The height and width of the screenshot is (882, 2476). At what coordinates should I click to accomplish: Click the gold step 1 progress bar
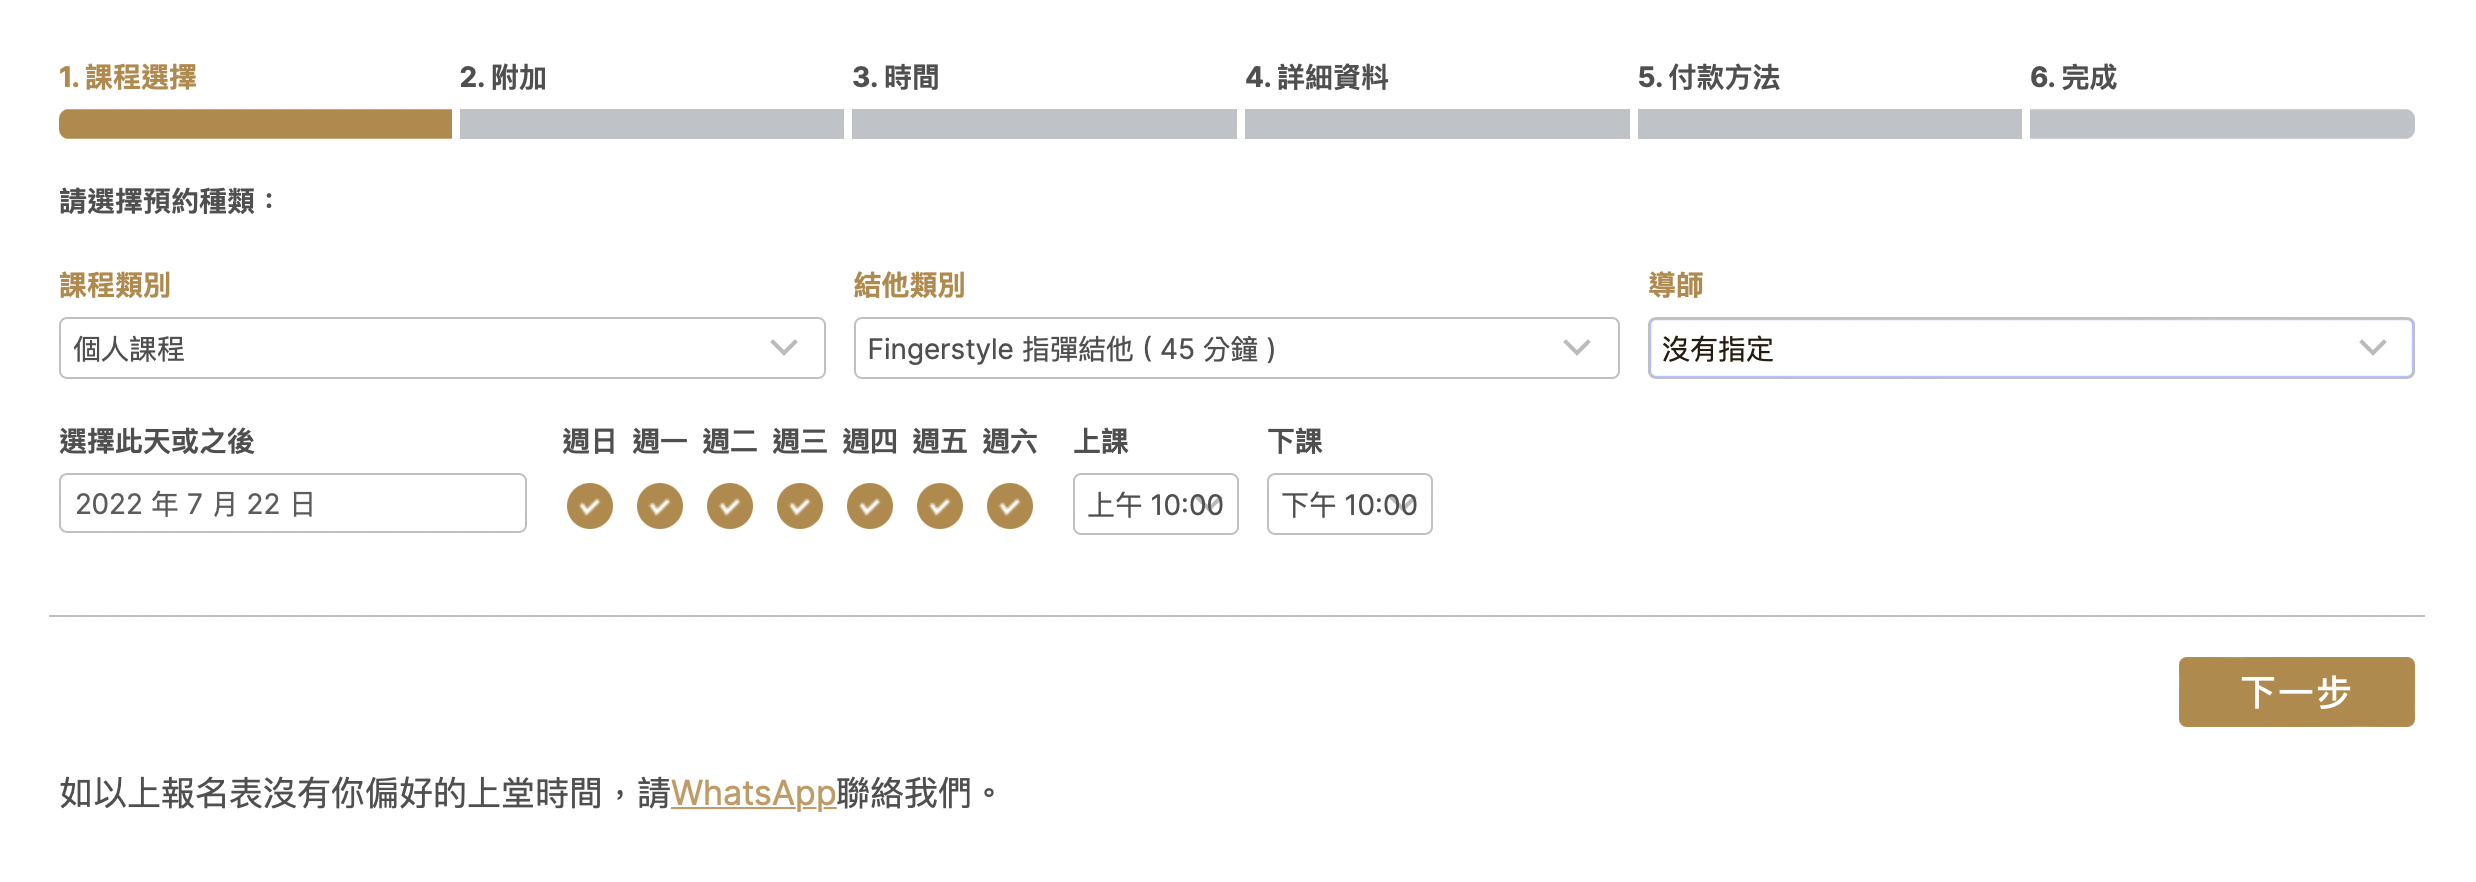click(255, 124)
